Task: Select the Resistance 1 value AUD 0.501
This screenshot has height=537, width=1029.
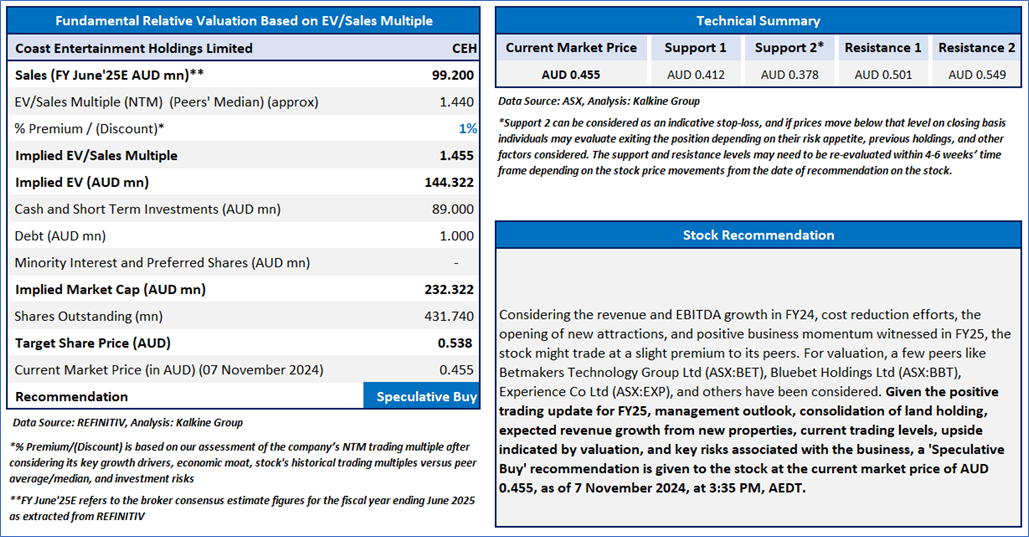Action: (x=883, y=75)
